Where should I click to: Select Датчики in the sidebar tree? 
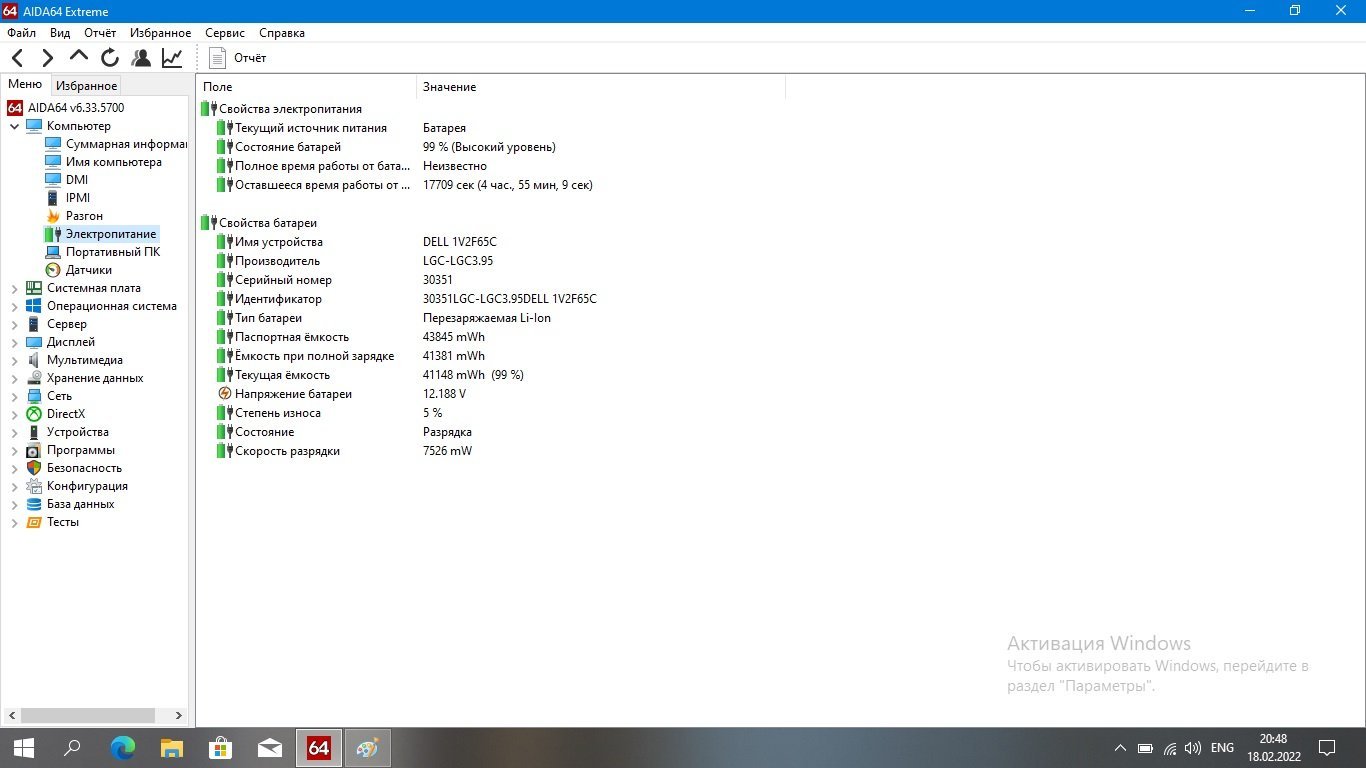[88, 270]
